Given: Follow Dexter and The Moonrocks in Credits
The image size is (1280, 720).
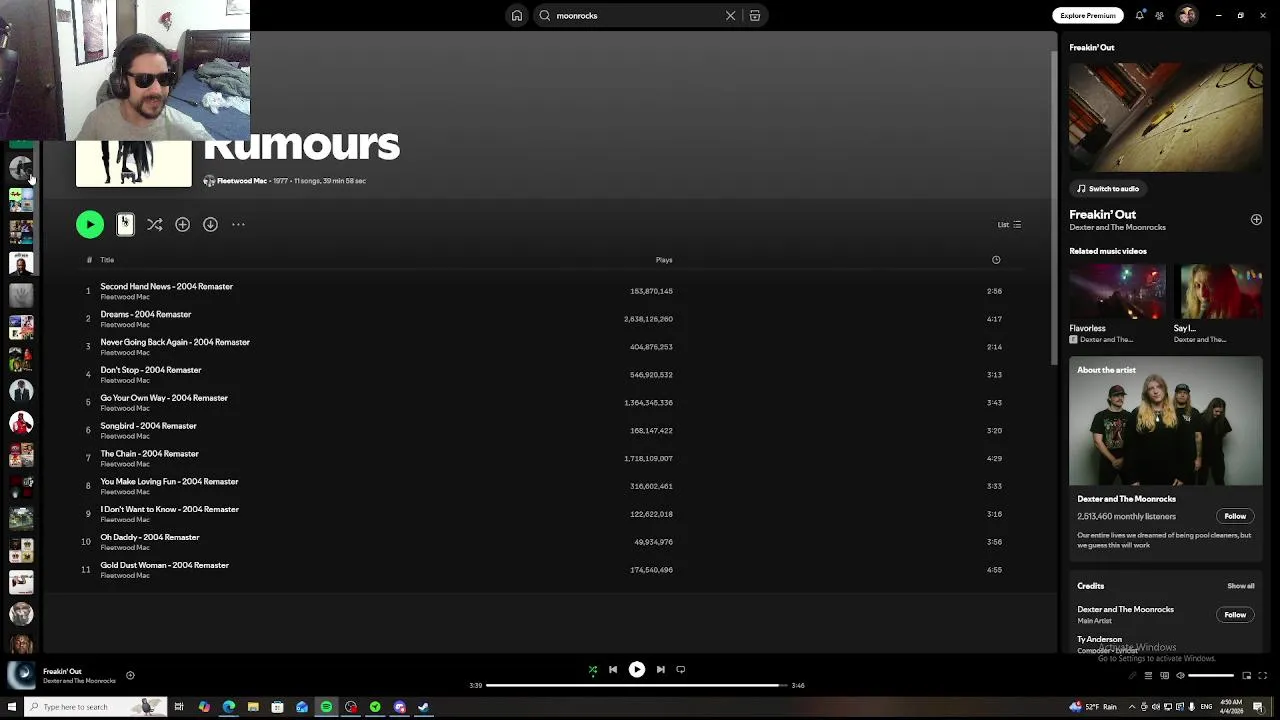Looking at the screenshot, I should [1235, 615].
